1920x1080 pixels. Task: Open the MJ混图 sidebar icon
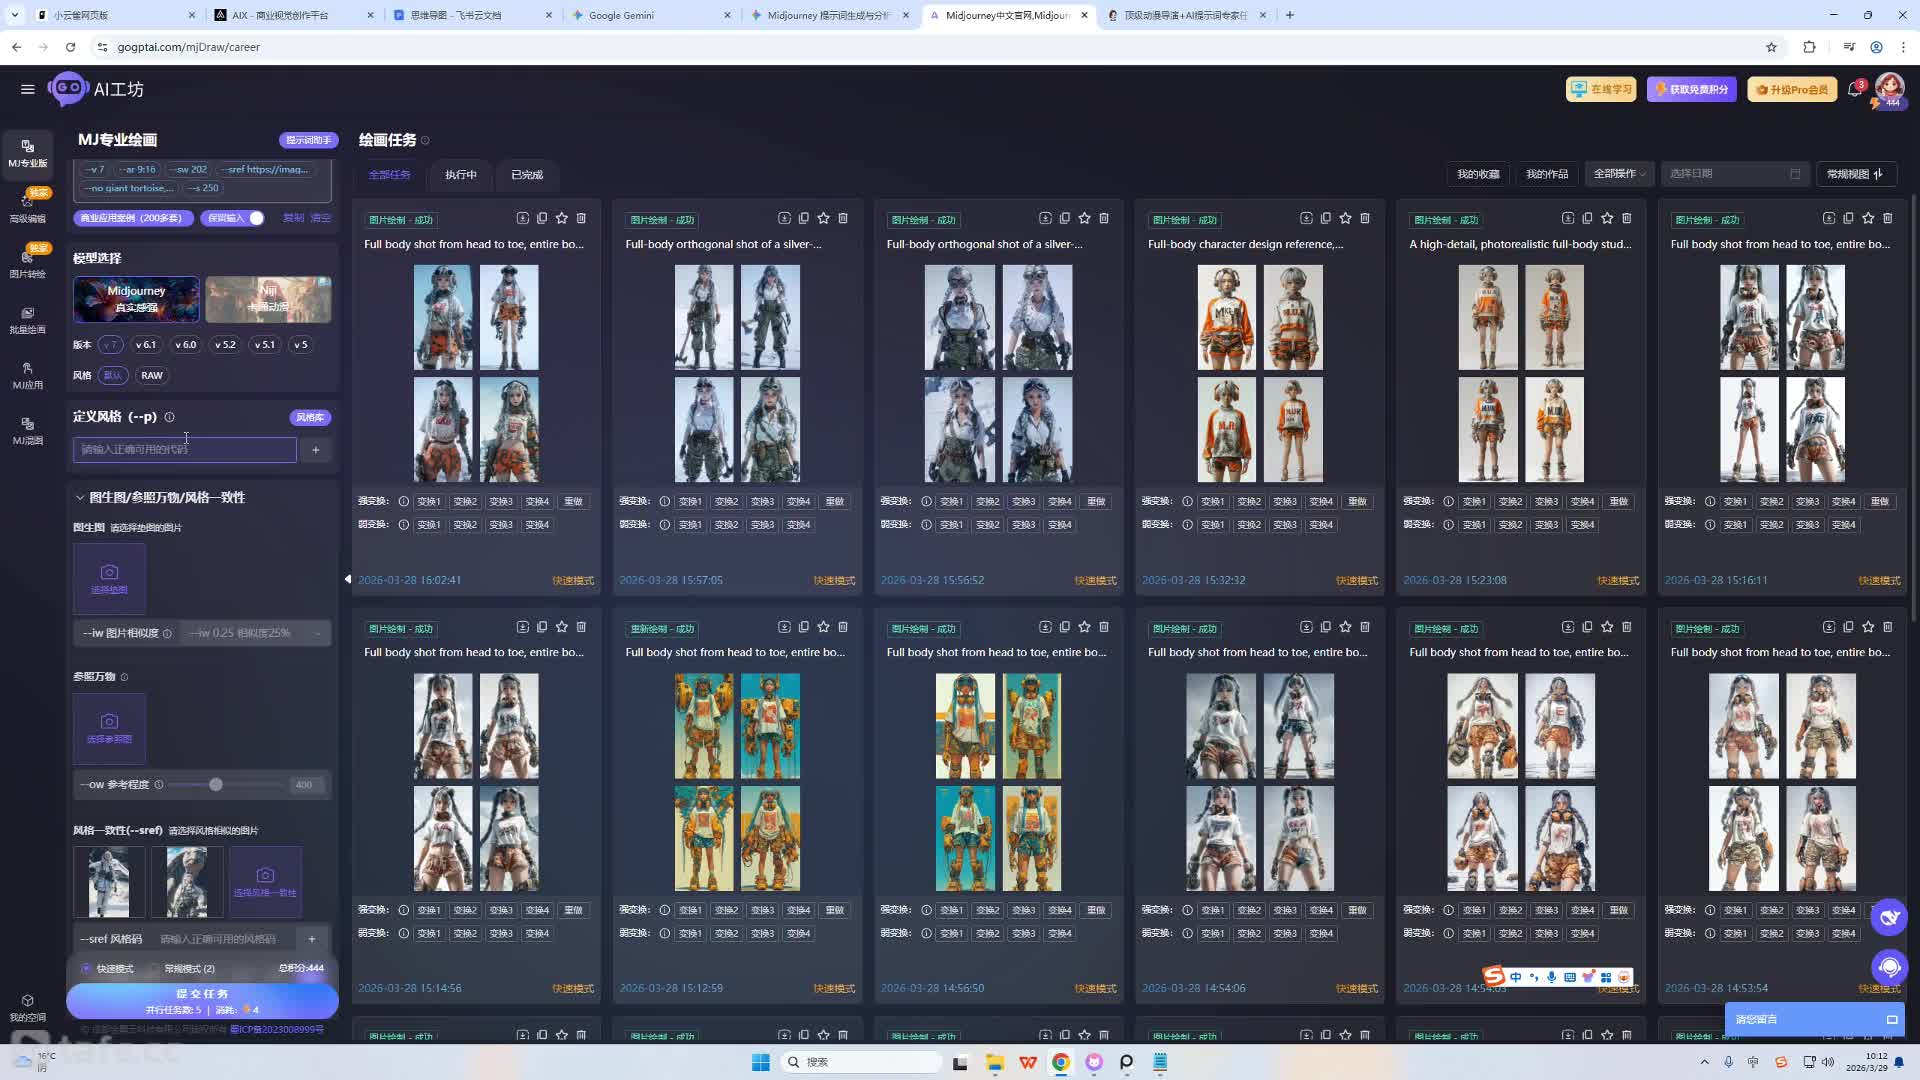27,430
